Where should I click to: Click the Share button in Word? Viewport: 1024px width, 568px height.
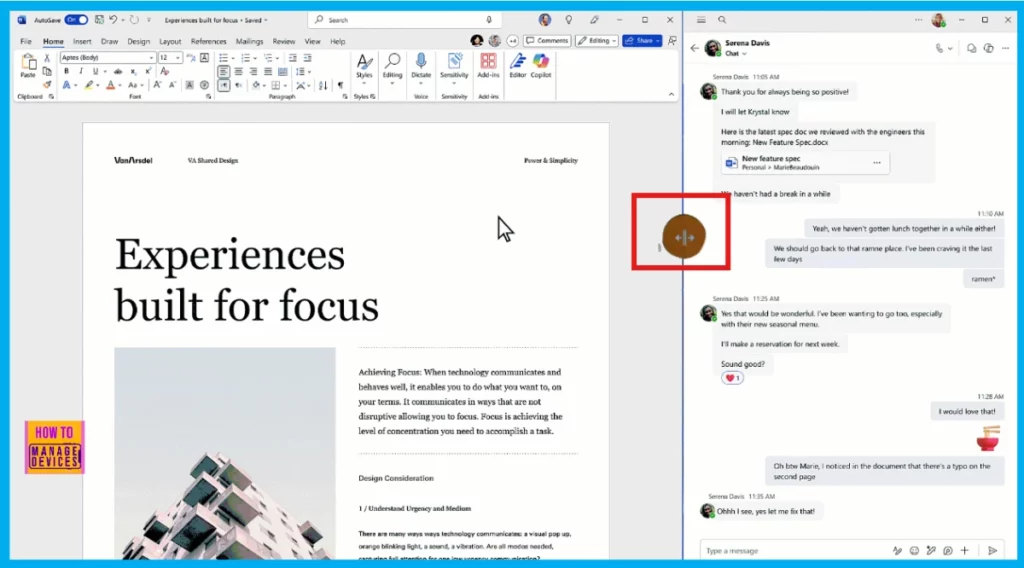[642, 40]
